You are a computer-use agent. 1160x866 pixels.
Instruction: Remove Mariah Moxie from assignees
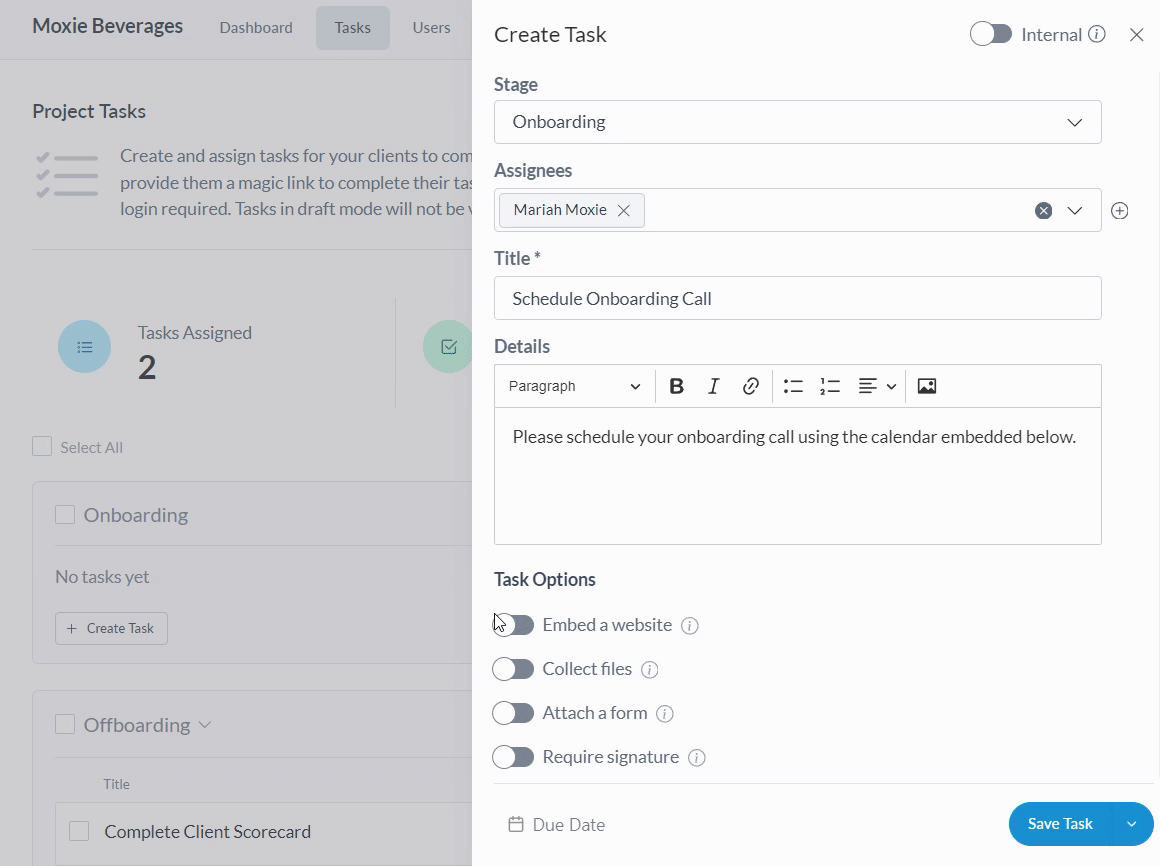pyautogui.click(x=624, y=211)
